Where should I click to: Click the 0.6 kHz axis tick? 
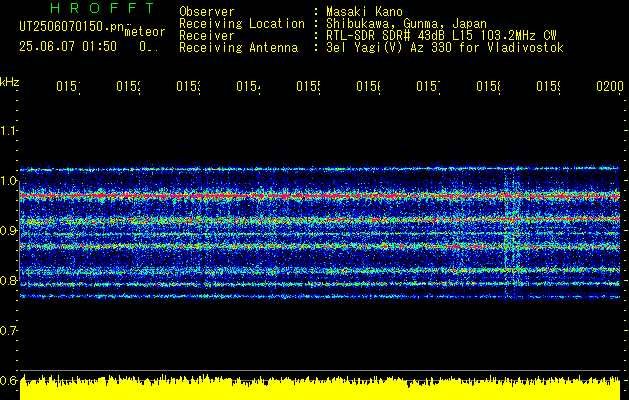point(8,380)
